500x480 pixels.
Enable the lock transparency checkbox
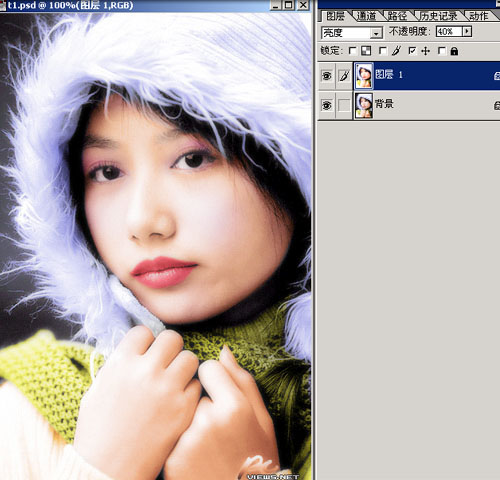pyautogui.click(x=352, y=51)
